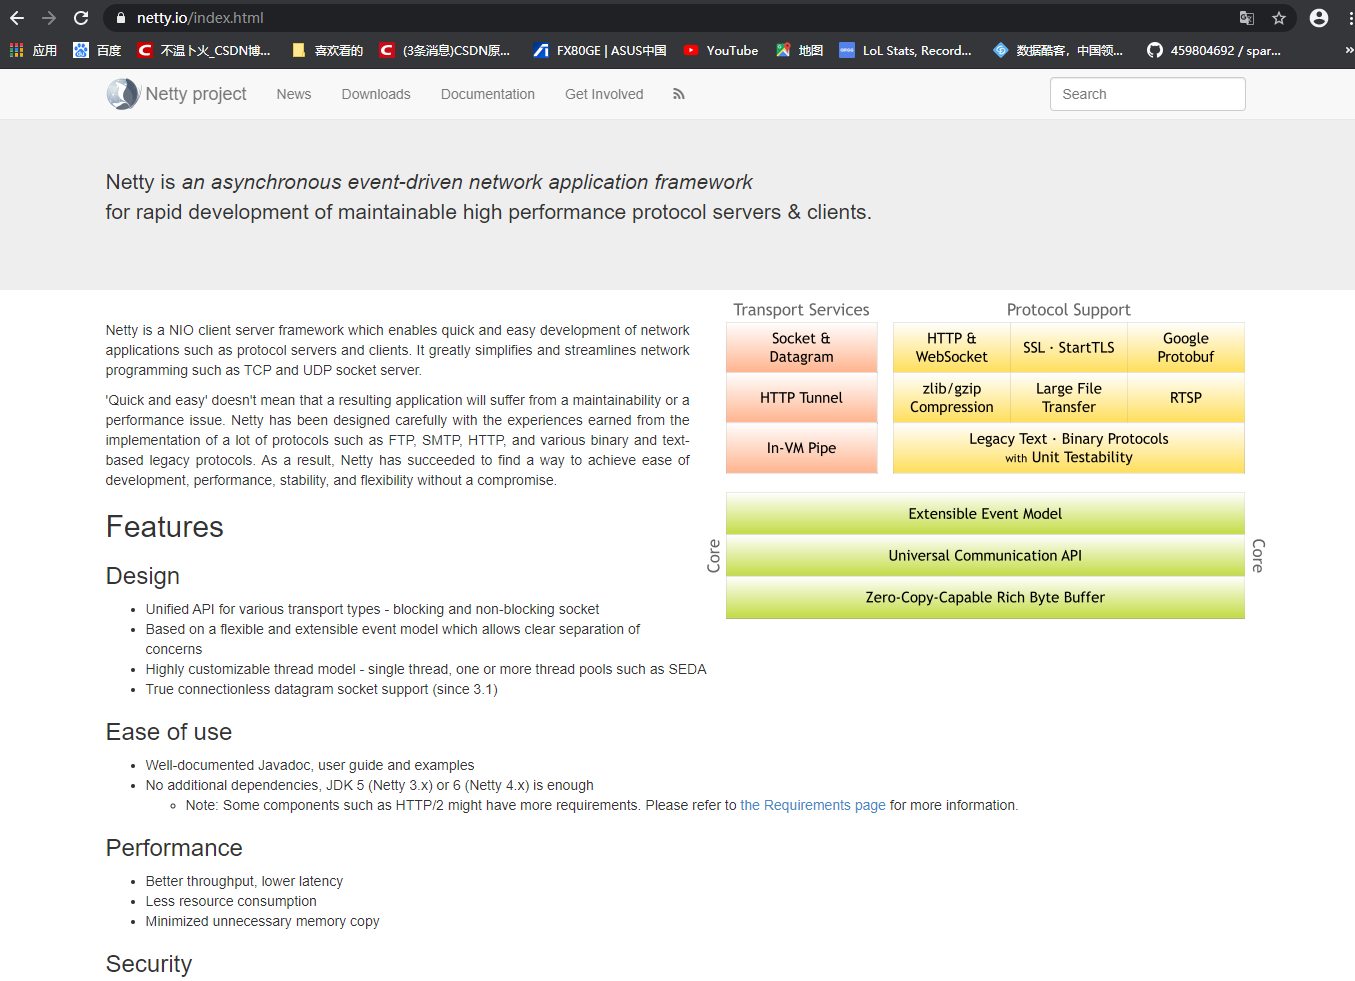Click the Security heading
Image resolution: width=1355 pixels, height=981 pixels.
click(x=149, y=964)
